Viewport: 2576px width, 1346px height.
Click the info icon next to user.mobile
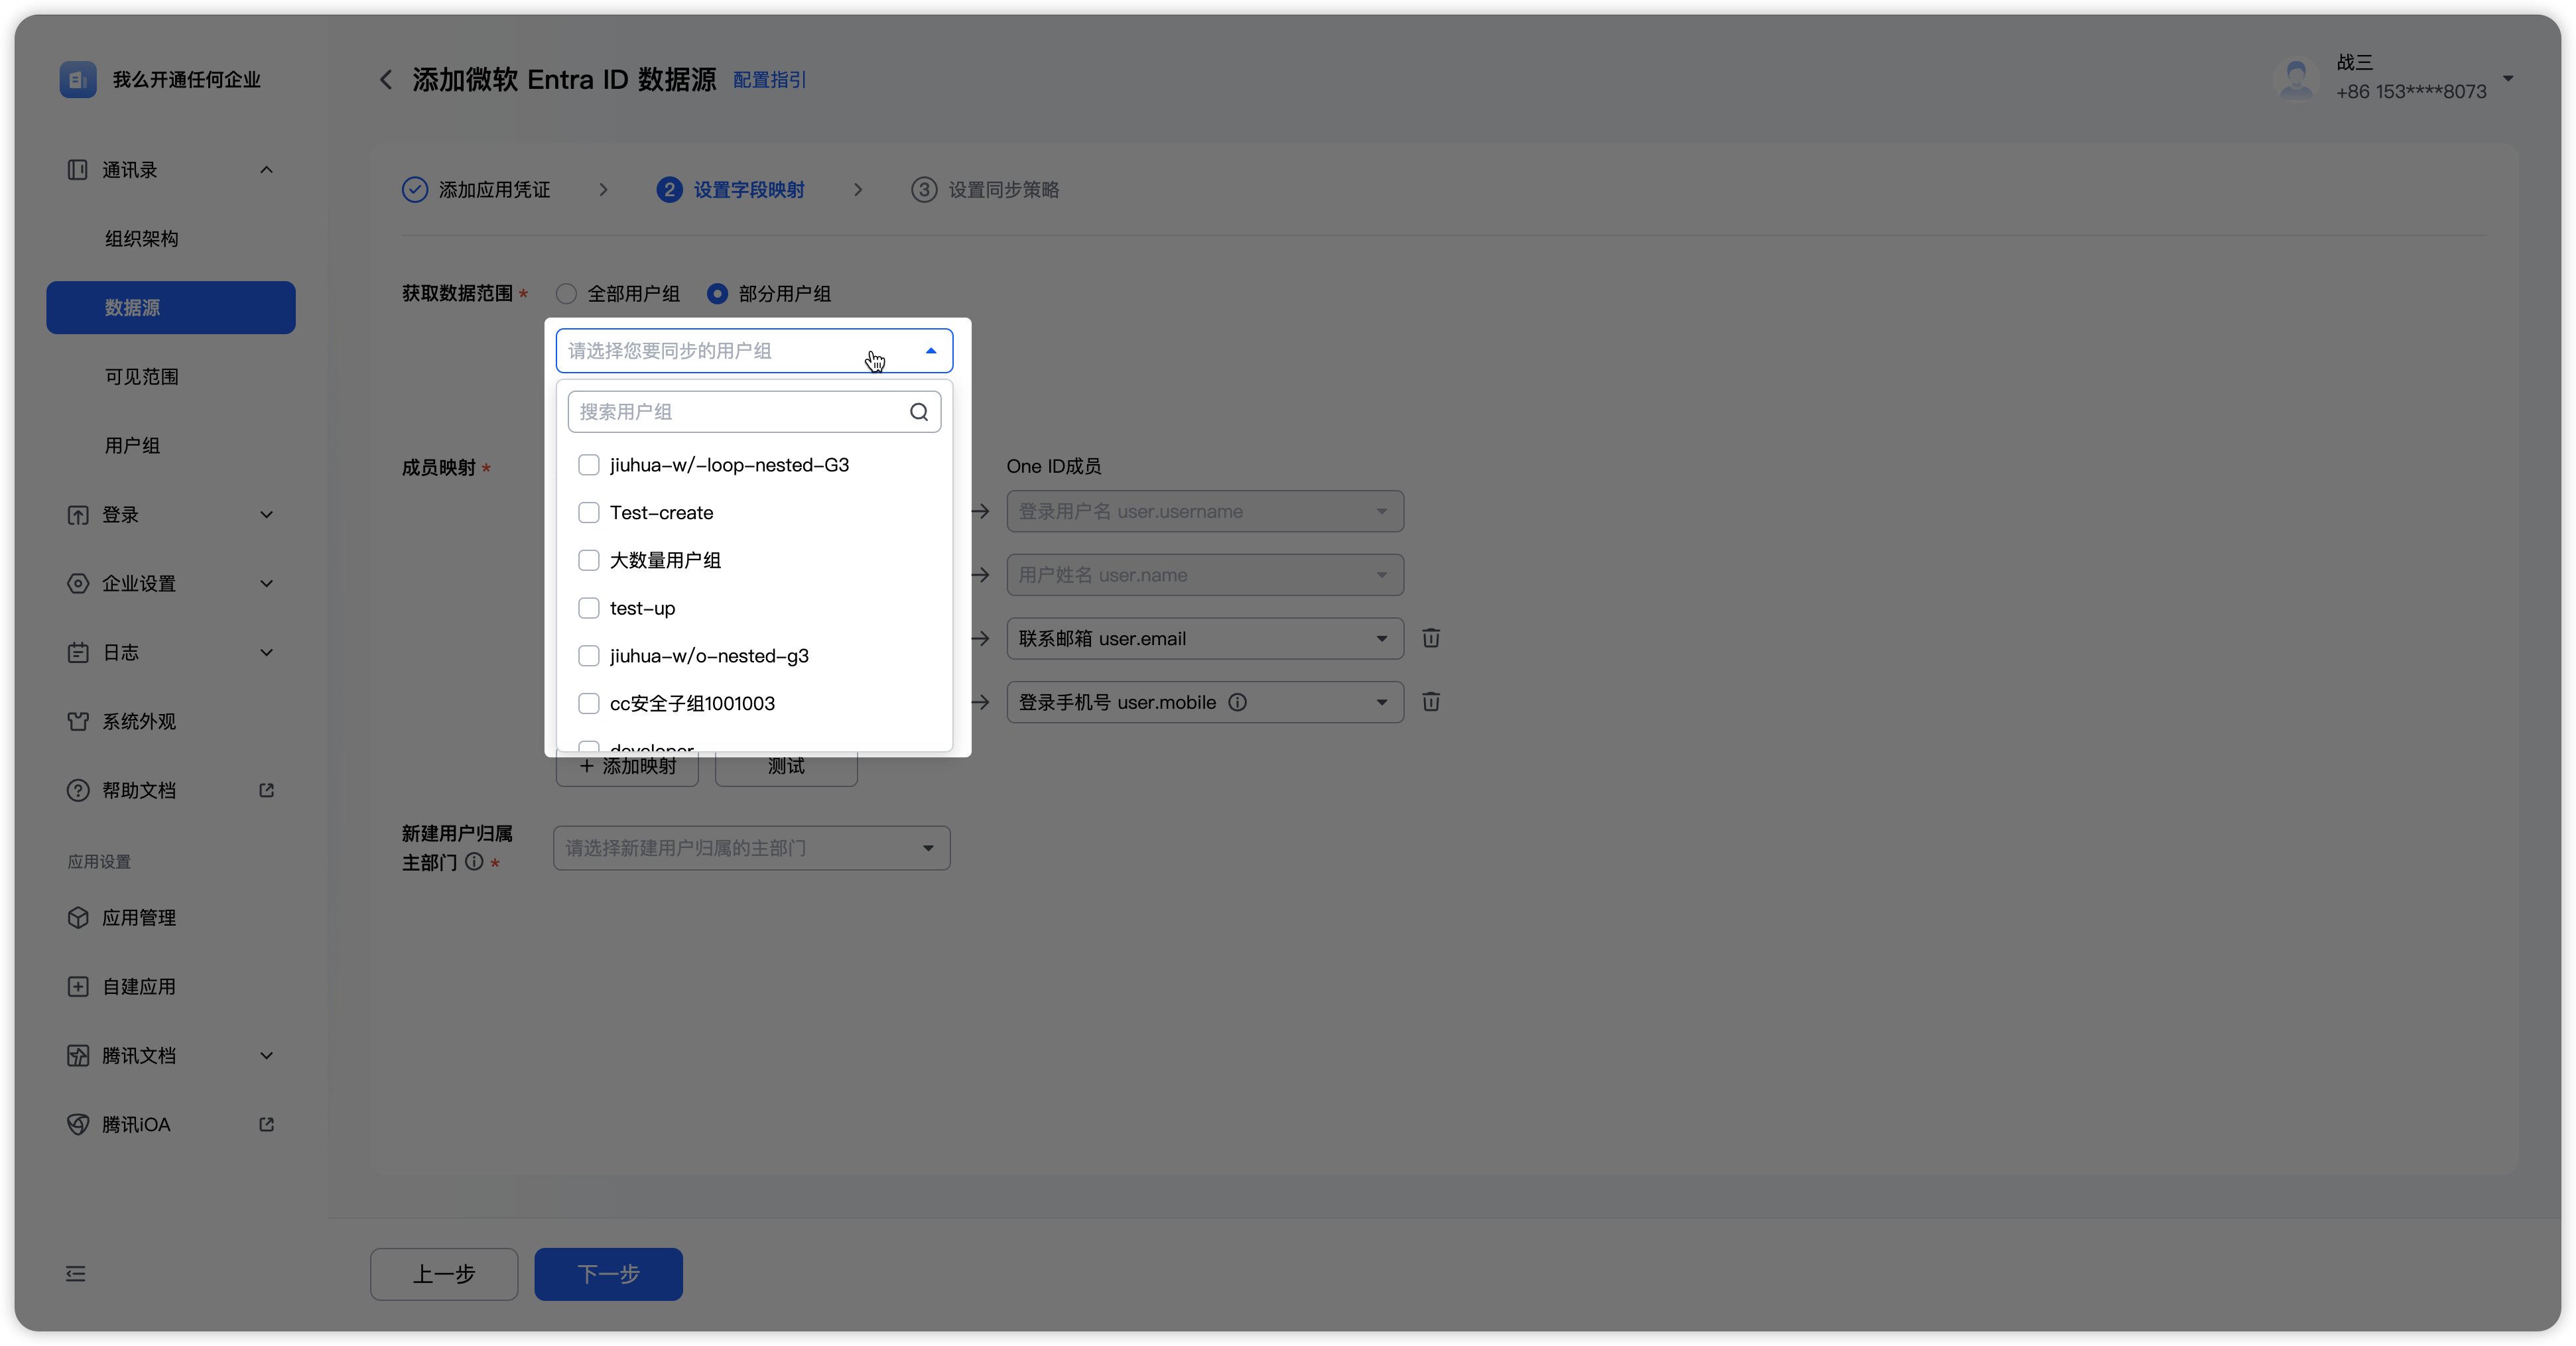pyautogui.click(x=1237, y=702)
